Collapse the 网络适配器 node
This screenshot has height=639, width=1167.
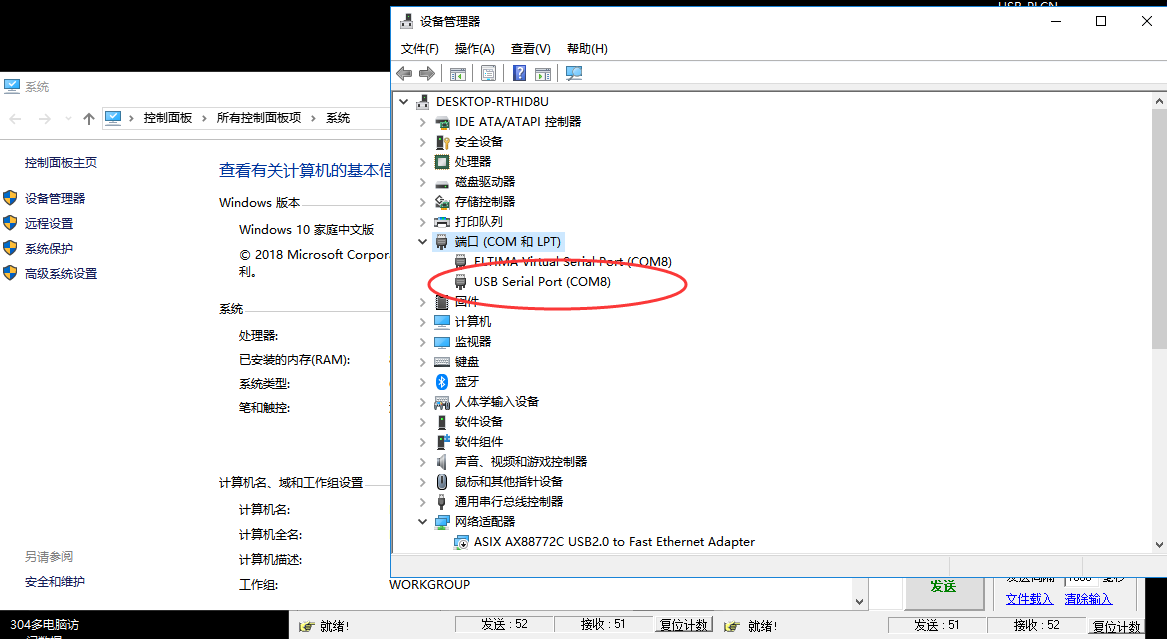point(423,521)
